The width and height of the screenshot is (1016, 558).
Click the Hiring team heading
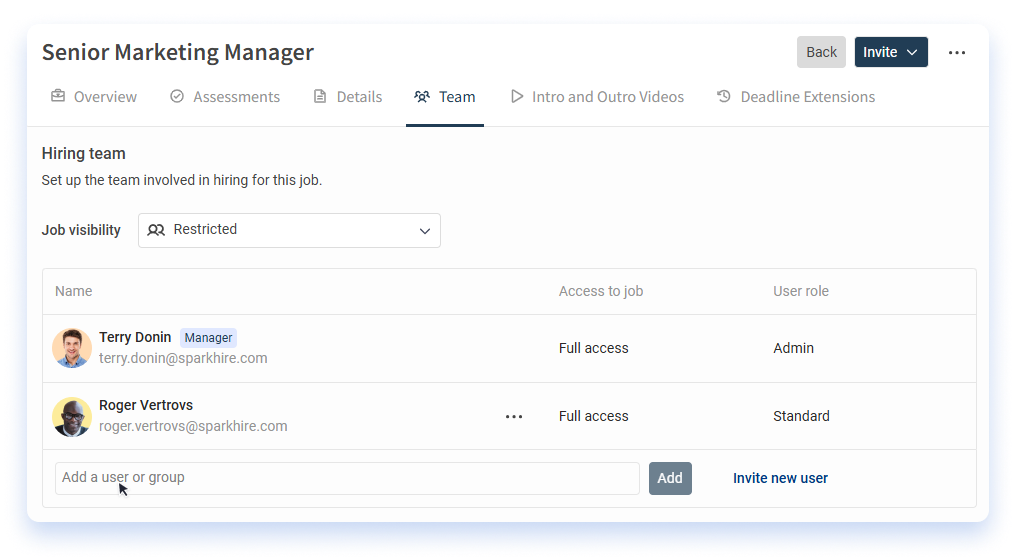click(84, 154)
